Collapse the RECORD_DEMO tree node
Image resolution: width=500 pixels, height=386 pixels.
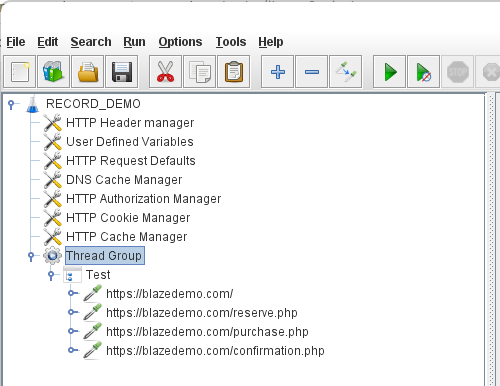pyautogui.click(x=11, y=105)
